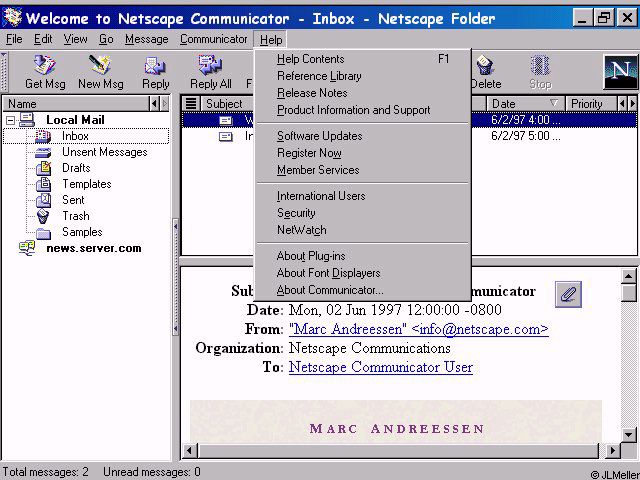Image resolution: width=640 pixels, height=480 pixels.
Task: Choose Register Now menu item
Action: (363, 153)
